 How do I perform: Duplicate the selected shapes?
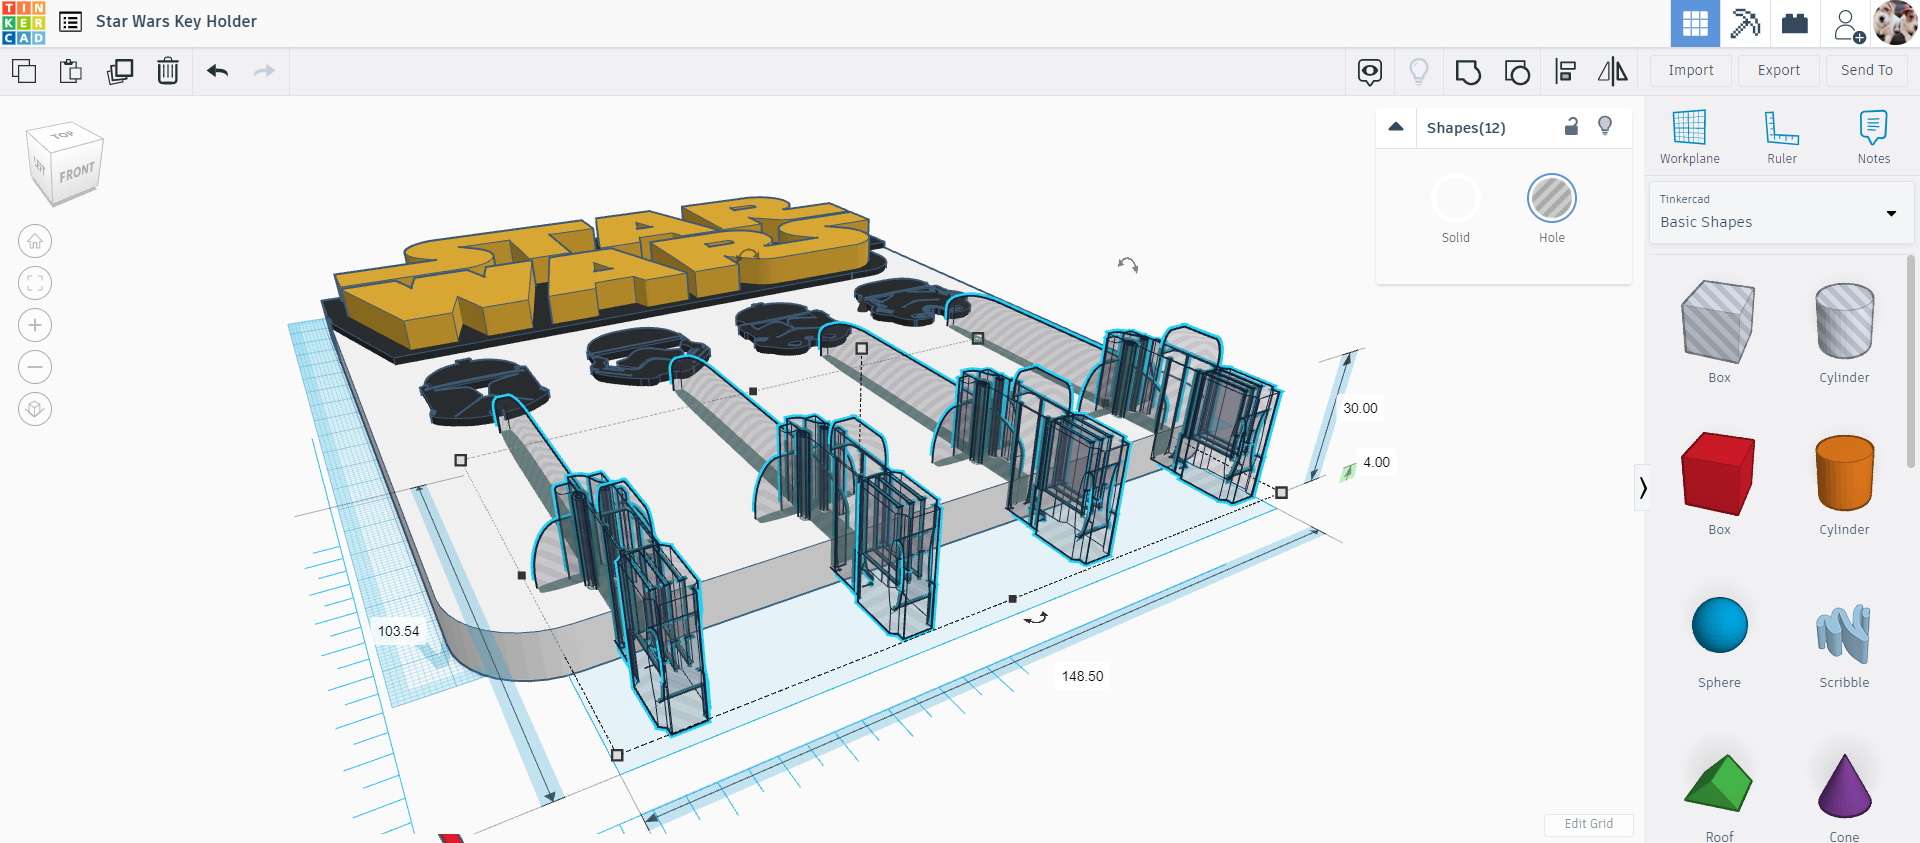point(120,71)
